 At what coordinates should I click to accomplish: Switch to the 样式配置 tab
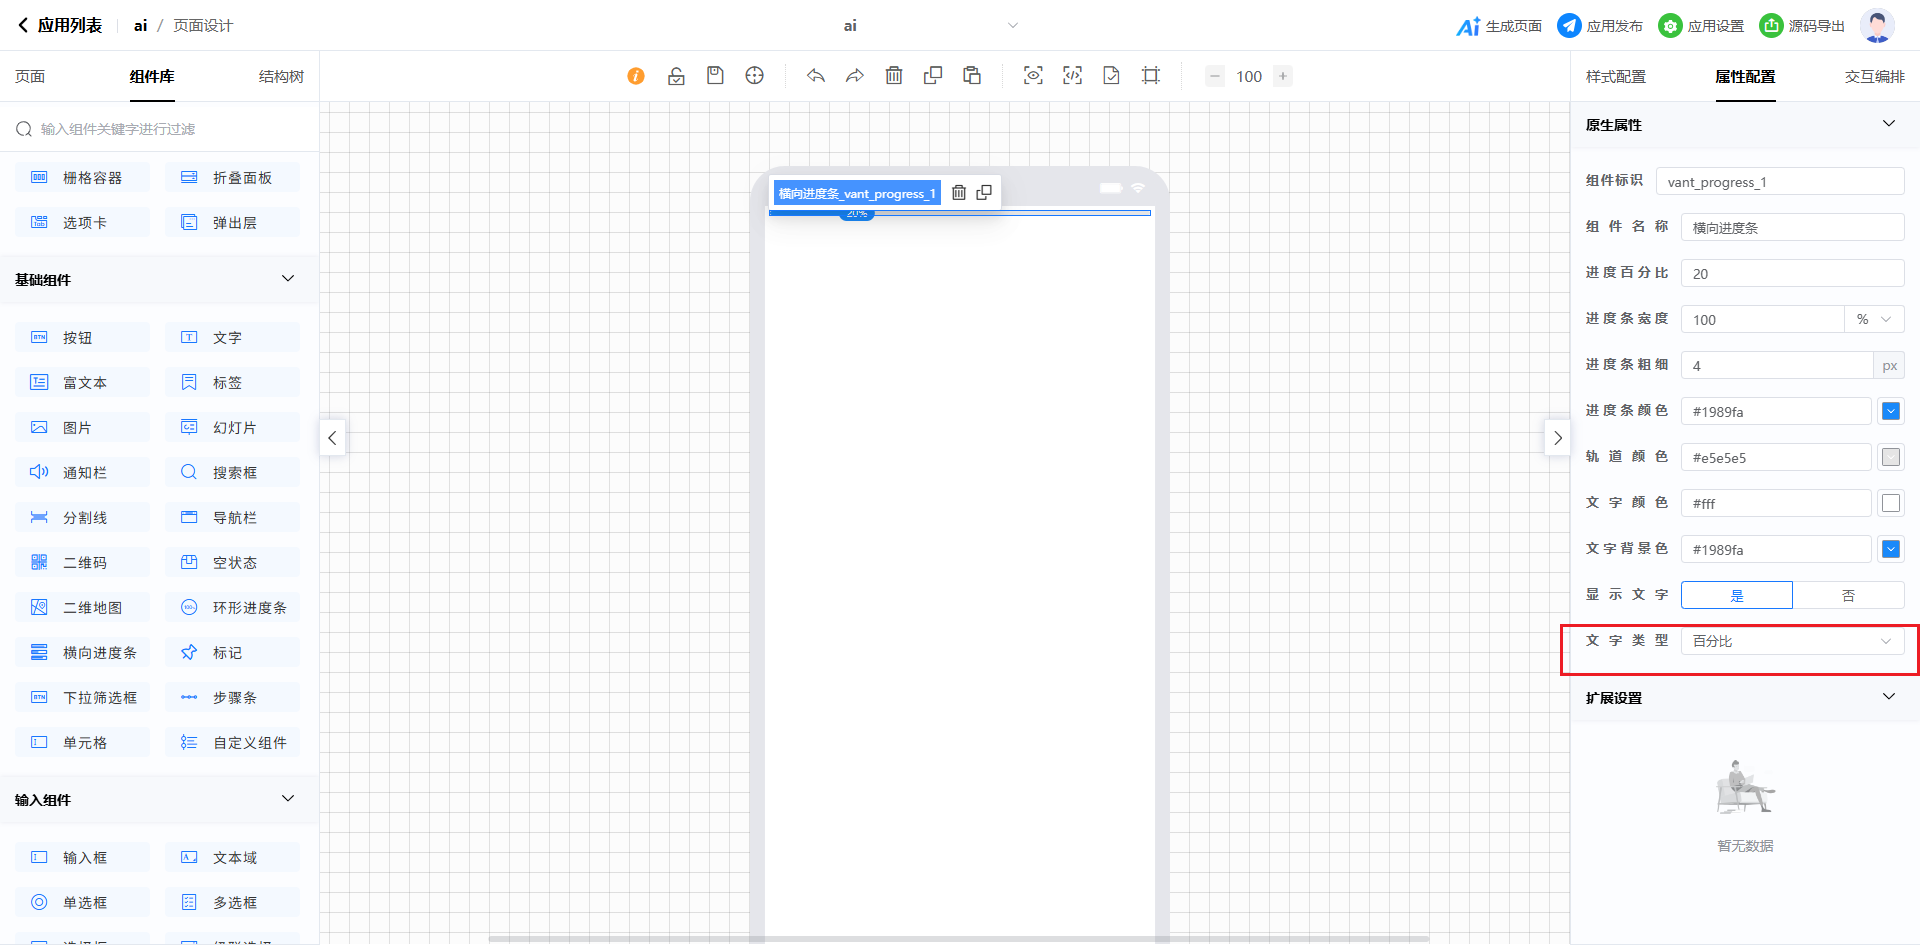click(1615, 77)
